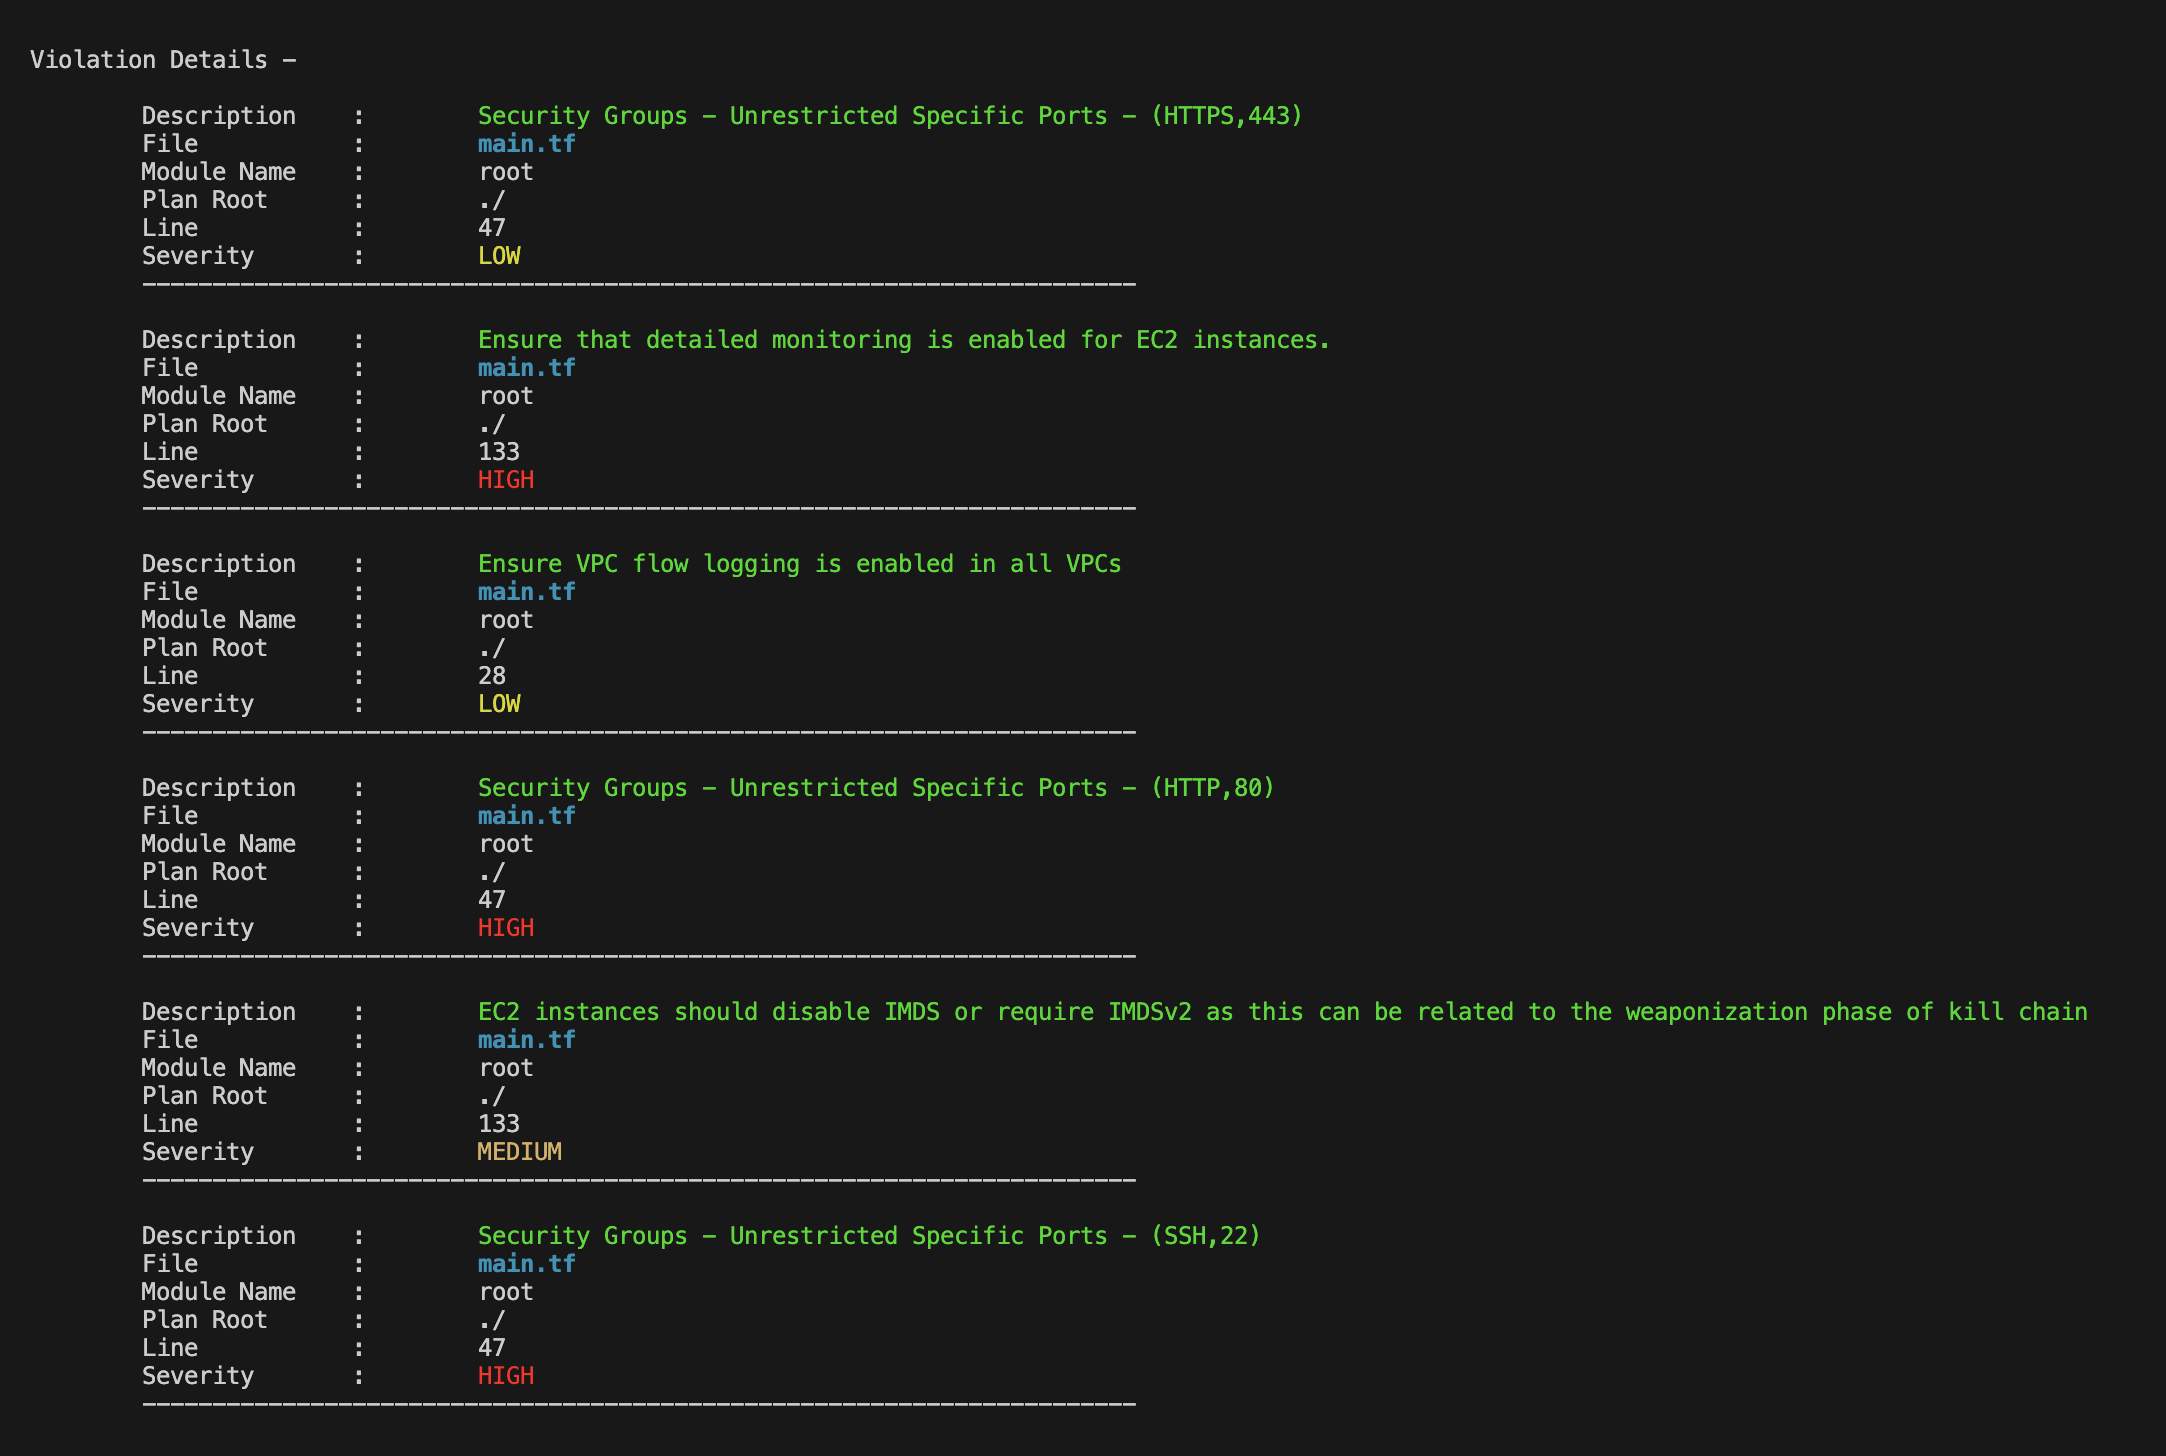The image size is (2166, 1456).
Task: Click the 'Violation Details' heading text
Action: point(149,60)
